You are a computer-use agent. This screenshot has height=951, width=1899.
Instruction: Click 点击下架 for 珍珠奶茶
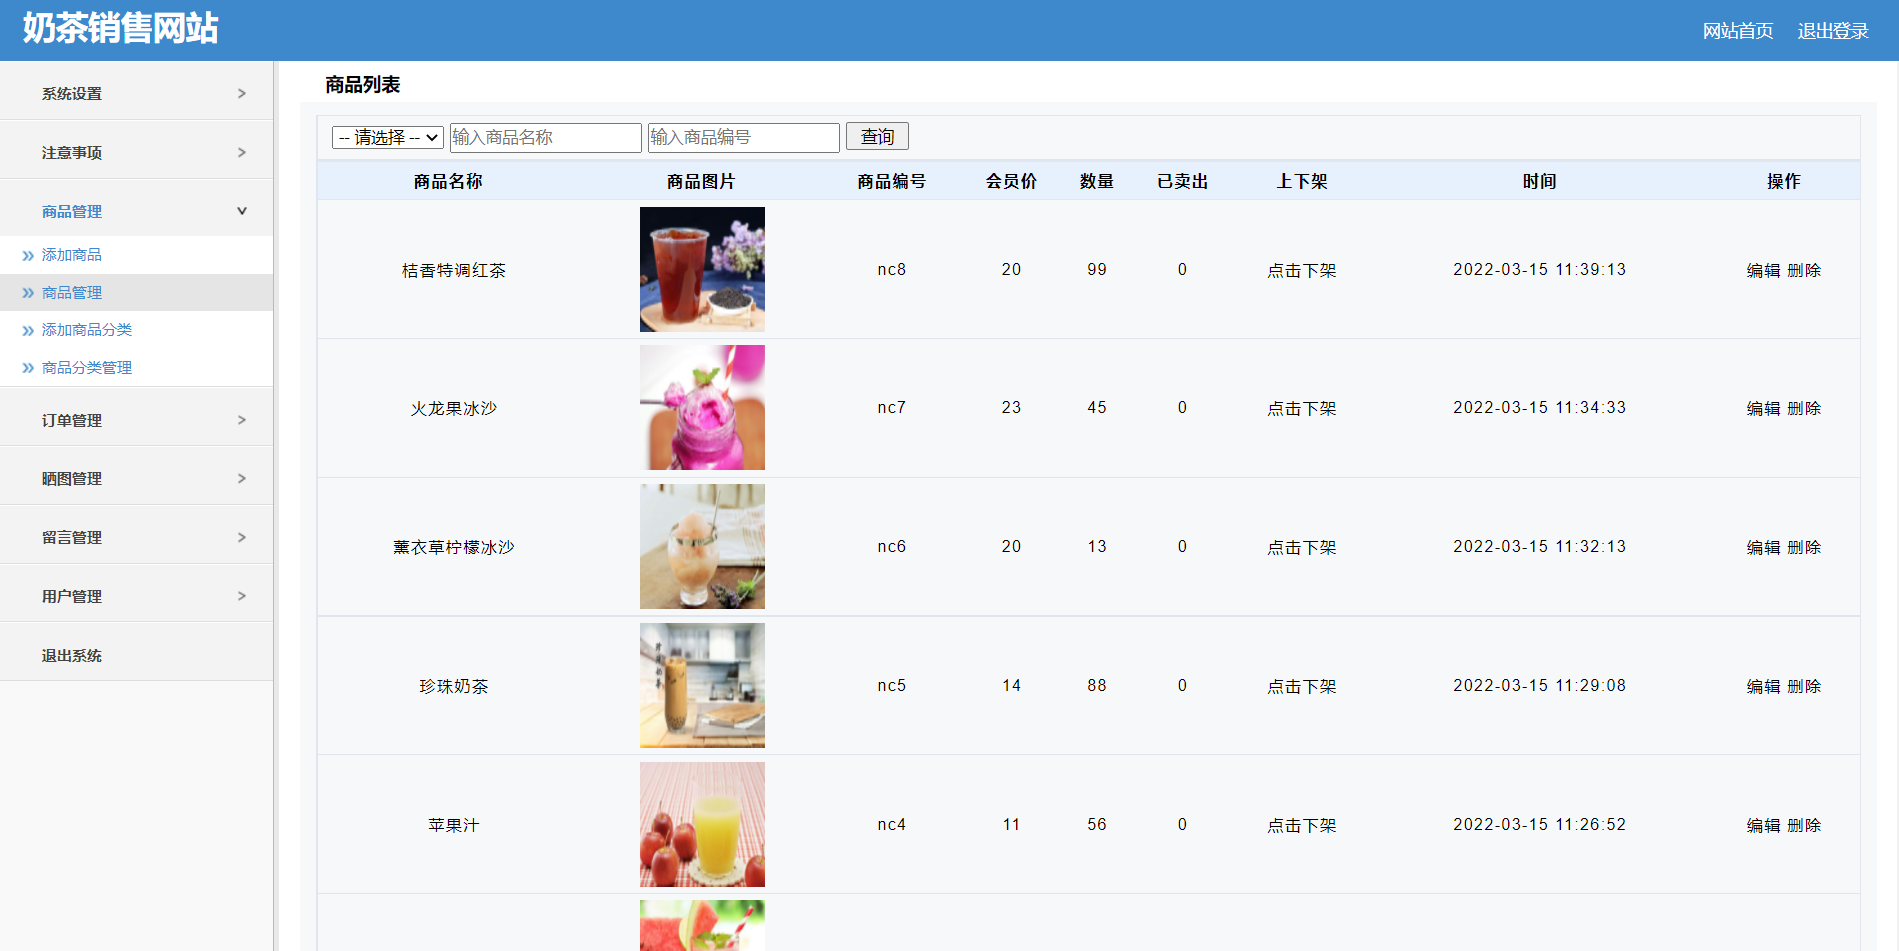pyautogui.click(x=1302, y=686)
